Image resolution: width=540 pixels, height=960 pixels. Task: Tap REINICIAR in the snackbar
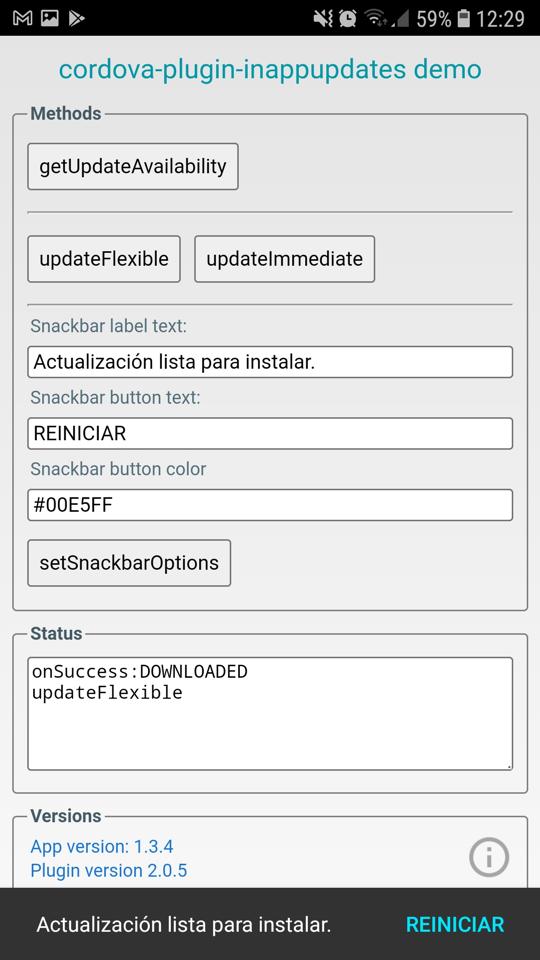tap(455, 924)
